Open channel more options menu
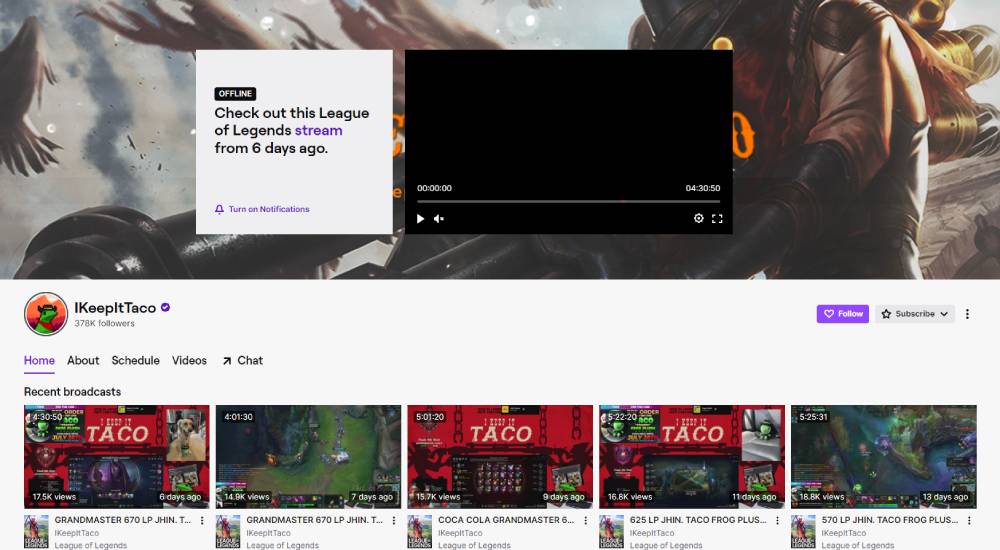 pyautogui.click(x=967, y=314)
